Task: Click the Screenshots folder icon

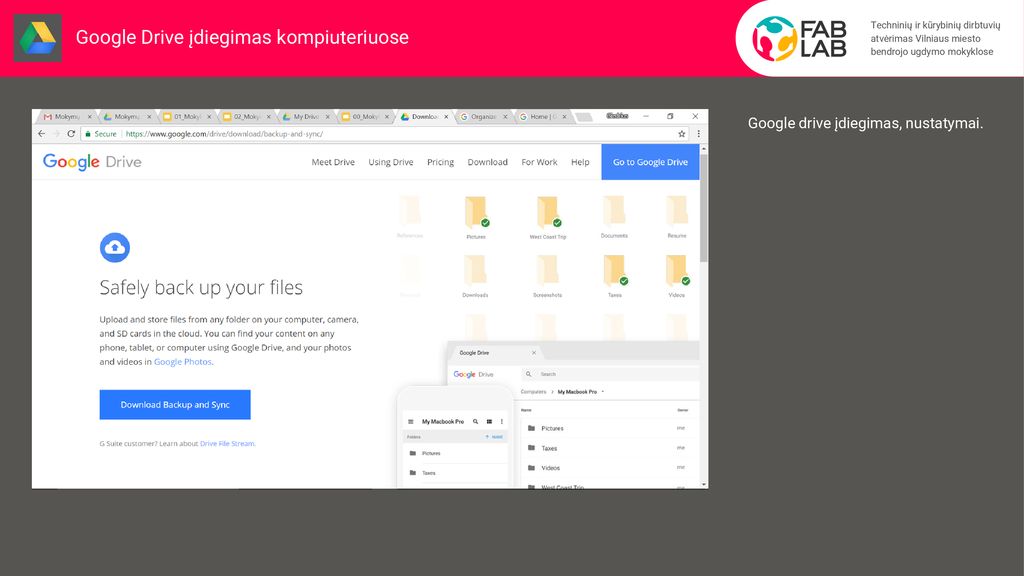Action: pos(547,270)
